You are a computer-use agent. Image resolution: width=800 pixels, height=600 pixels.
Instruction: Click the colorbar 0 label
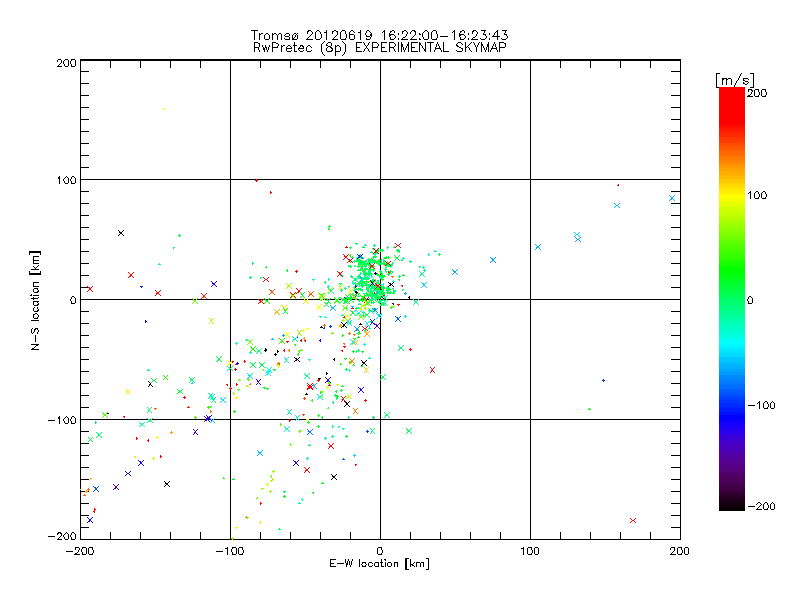(x=750, y=300)
